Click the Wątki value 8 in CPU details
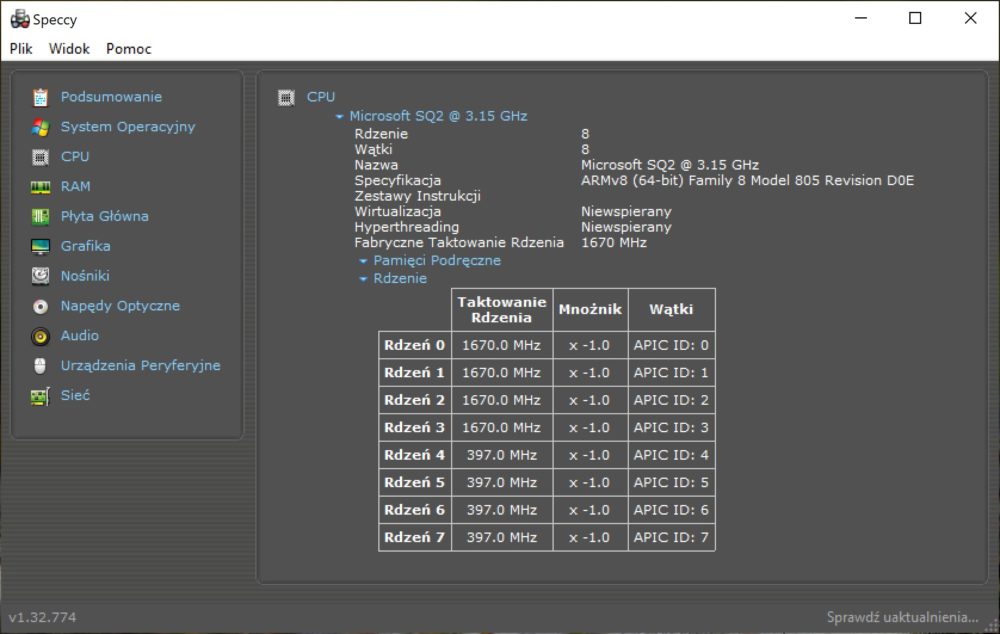Screen dimensions: 1000x634 click(x=585, y=149)
